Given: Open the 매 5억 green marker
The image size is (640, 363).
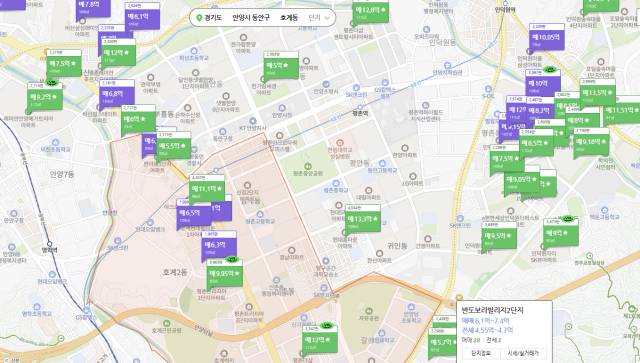Looking at the screenshot, I should 281,65.
